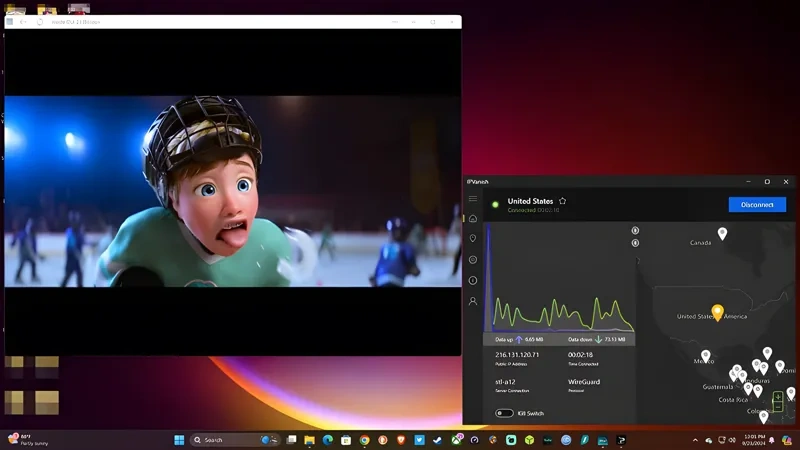
Task: Show hidden system tray icons
Action: click(x=695, y=440)
